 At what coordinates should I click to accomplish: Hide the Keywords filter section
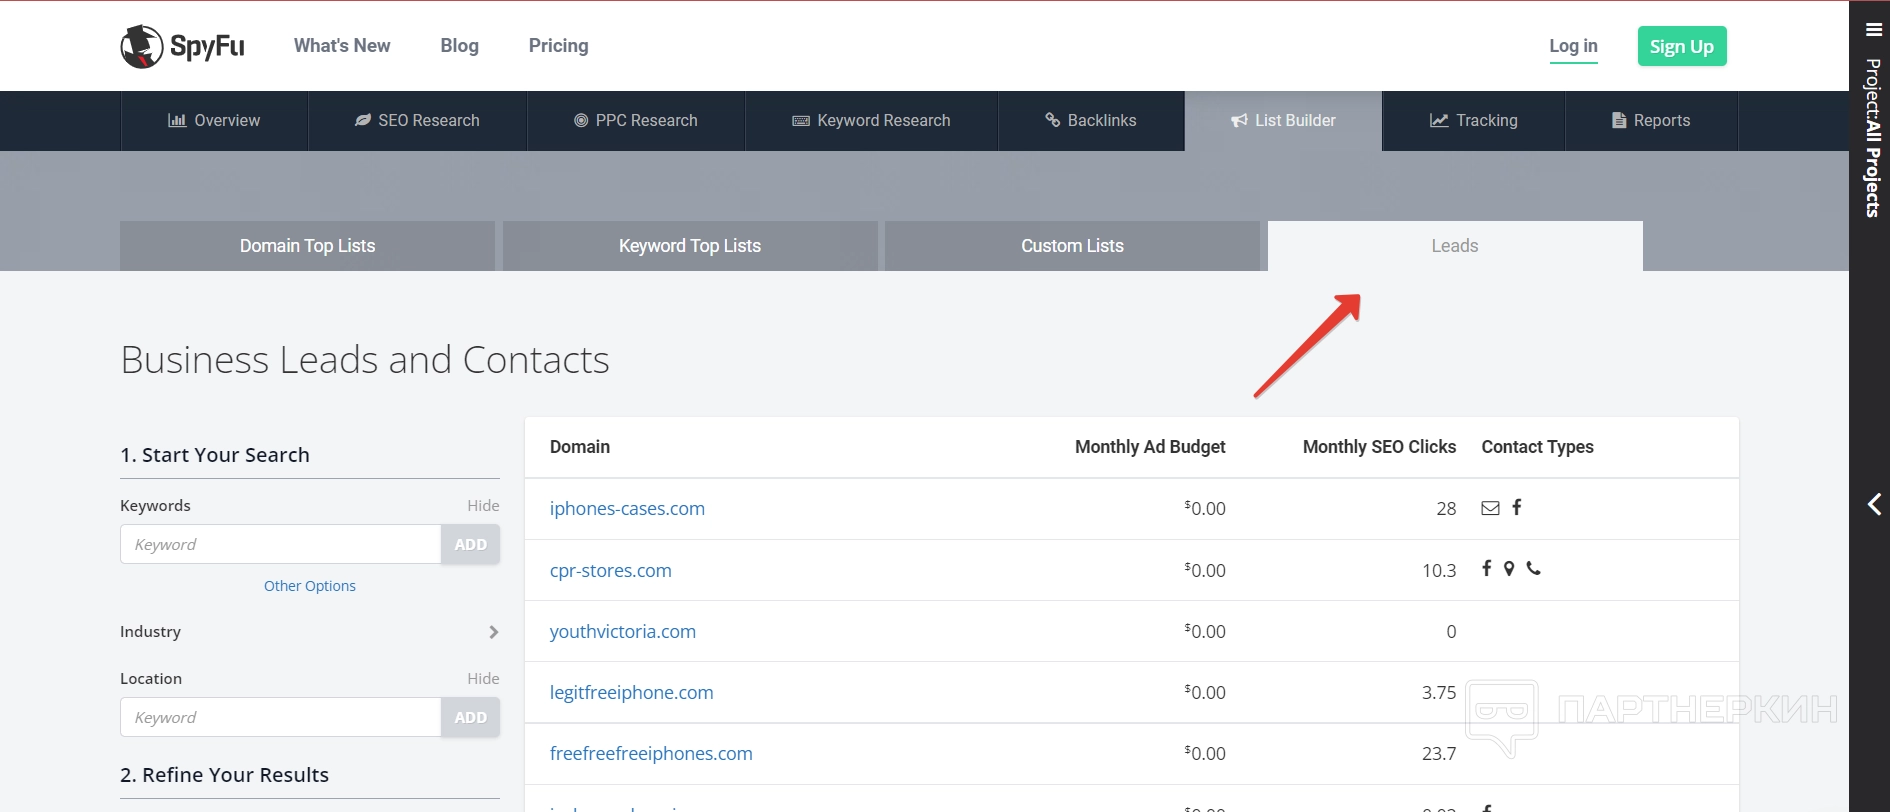pyautogui.click(x=483, y=506)
